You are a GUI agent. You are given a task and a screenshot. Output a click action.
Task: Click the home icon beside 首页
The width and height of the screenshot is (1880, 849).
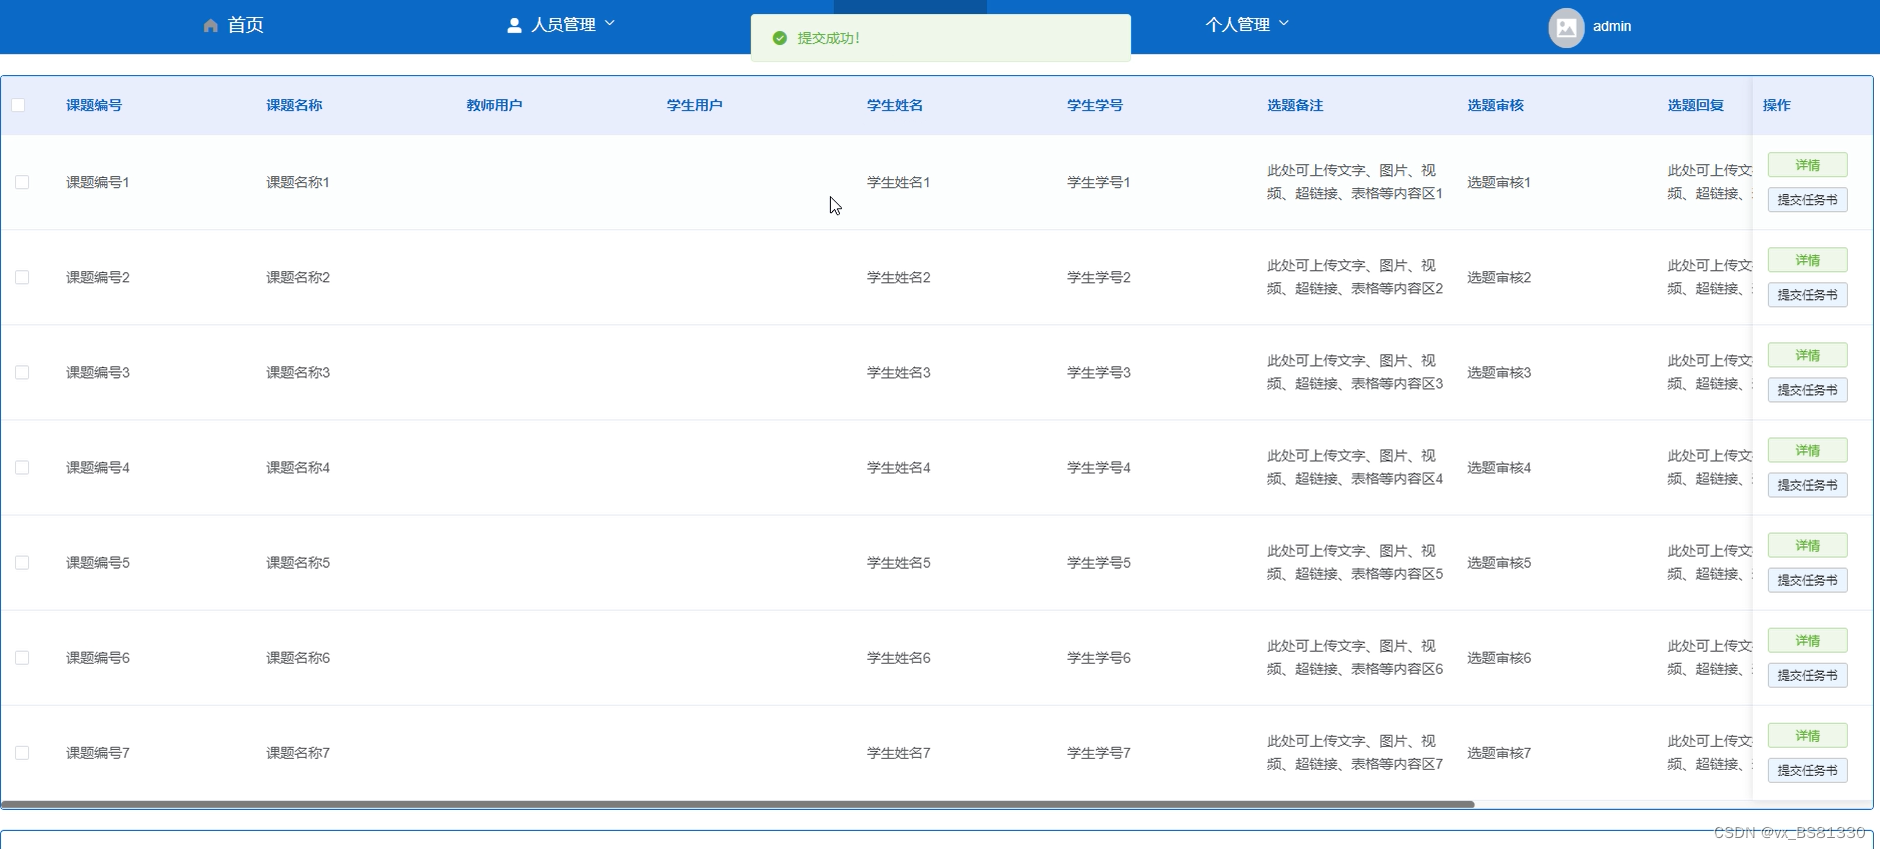[x=210, y=26]
